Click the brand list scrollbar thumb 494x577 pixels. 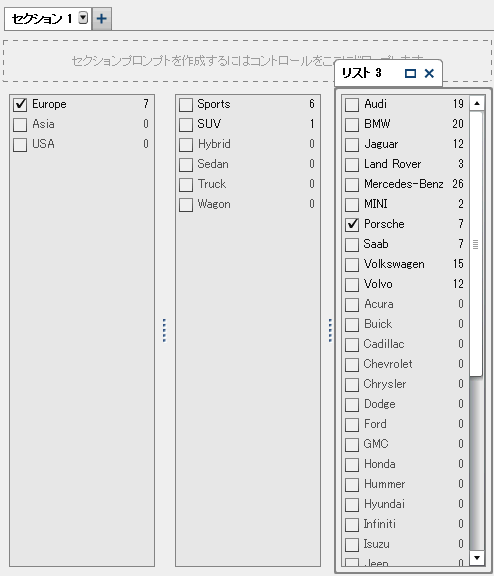point(476,244)
